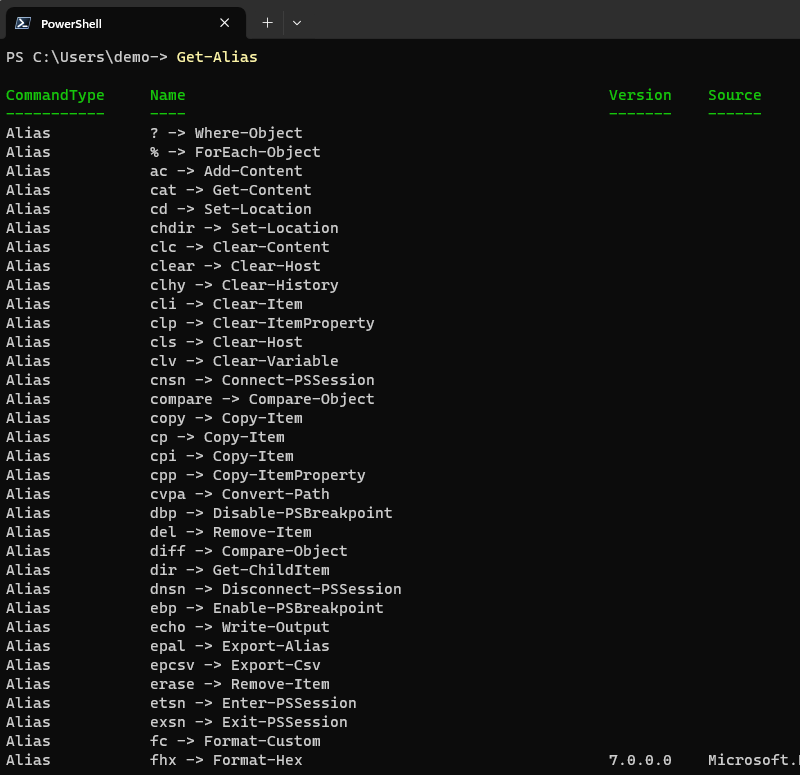The width and height of the screenshot is (800, 775).
Task: Click the Name column header
Action: [x=168, y=95]
